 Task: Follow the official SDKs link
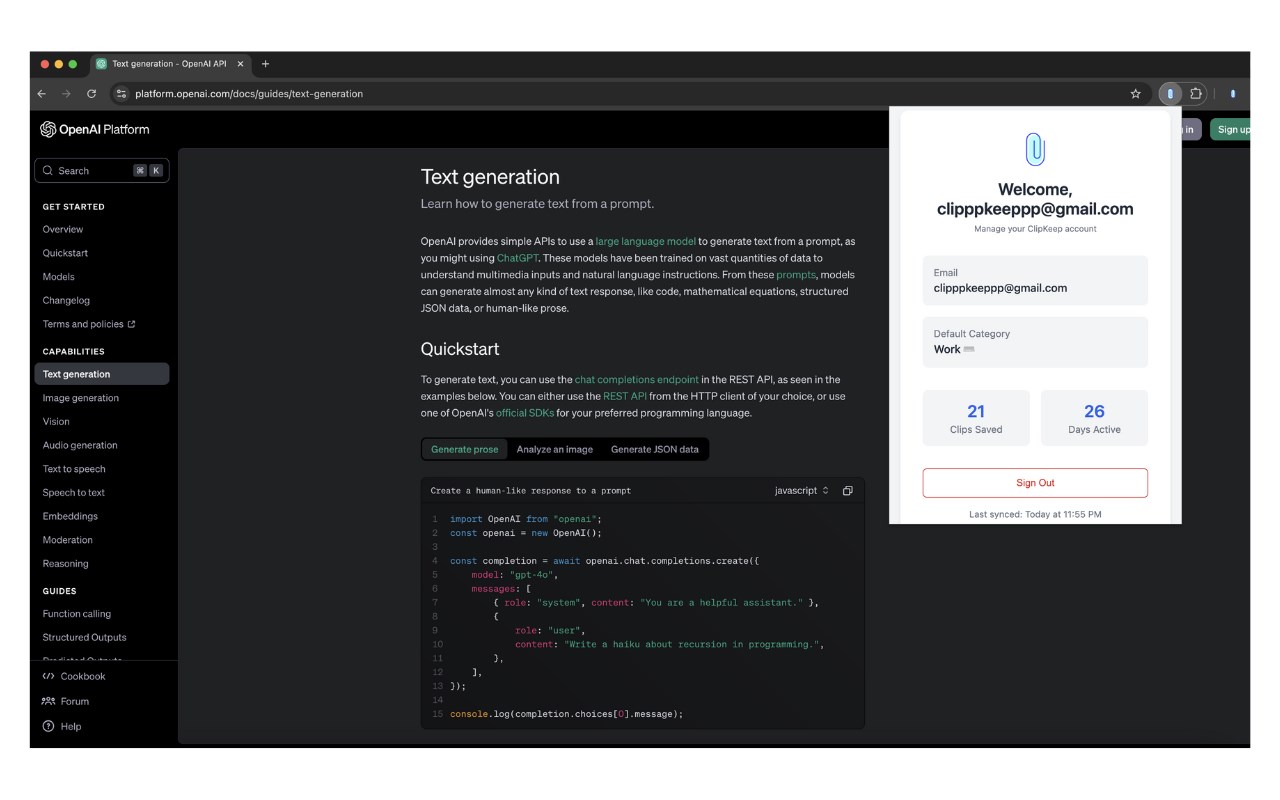click(525, 413)
